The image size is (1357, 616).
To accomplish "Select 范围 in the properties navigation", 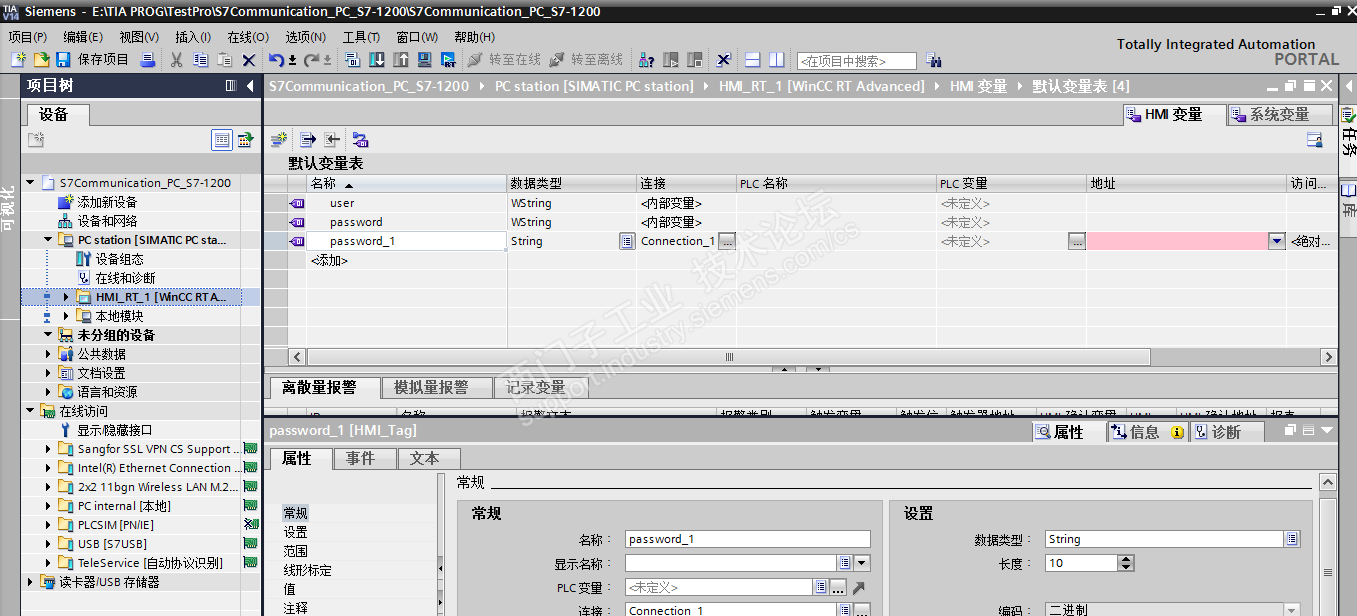I will click(295, 551).
